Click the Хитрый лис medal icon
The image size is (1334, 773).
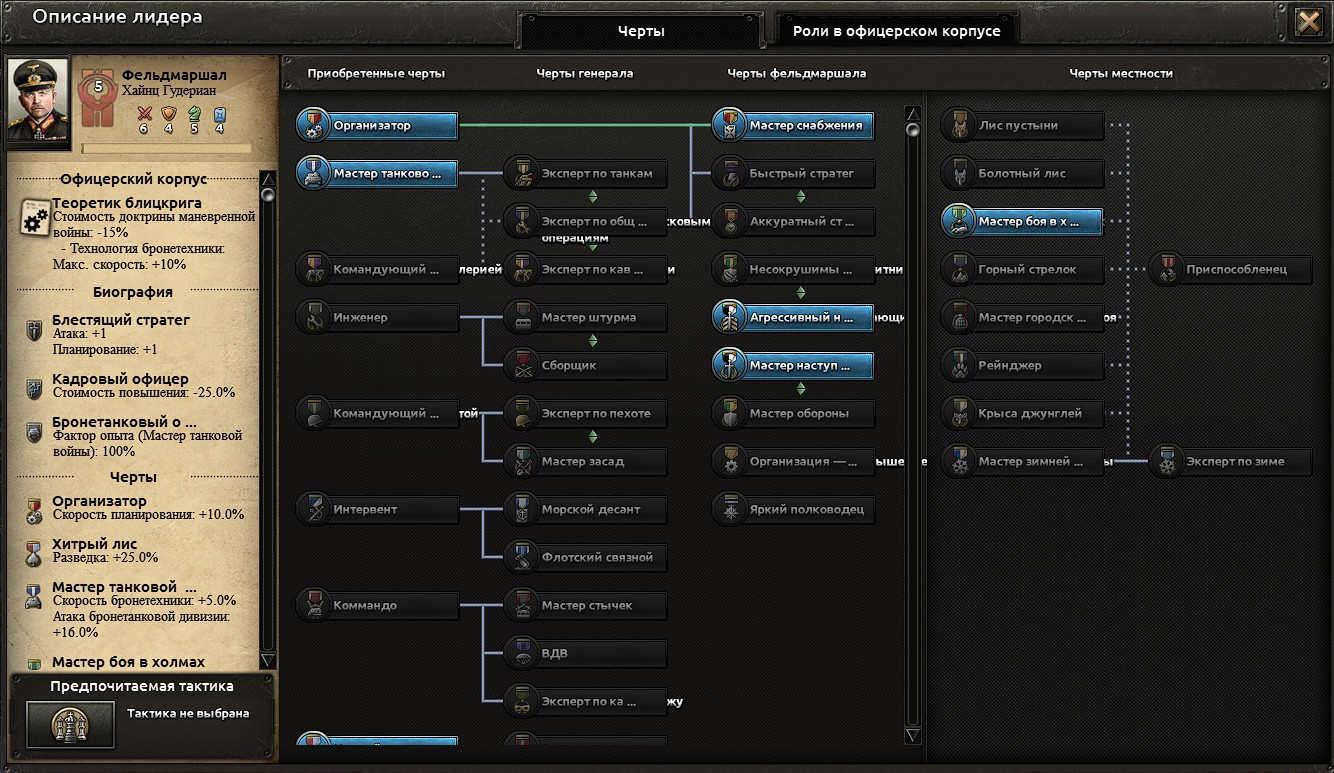[35, 553]
